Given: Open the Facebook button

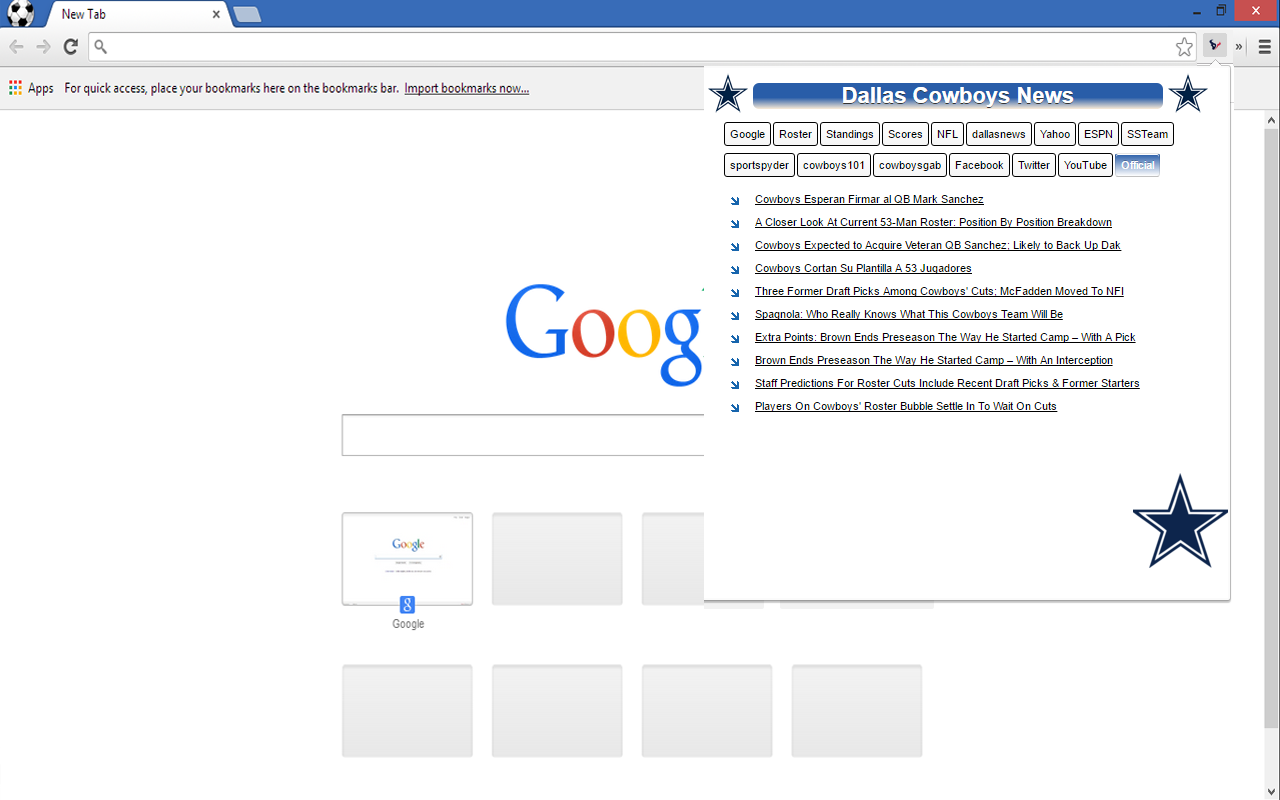Looking at the screenshot, I should 979,165.
